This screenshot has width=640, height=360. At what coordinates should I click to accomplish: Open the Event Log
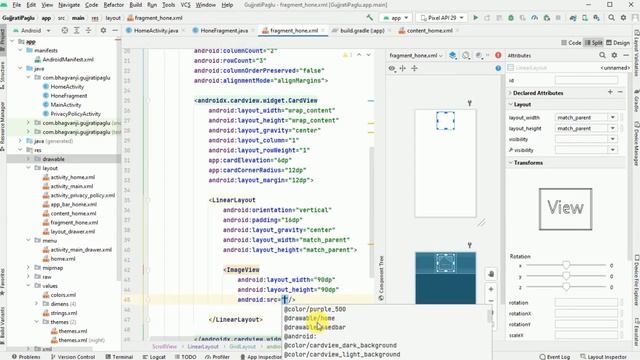pyautogui.click(x=555, y=357)
